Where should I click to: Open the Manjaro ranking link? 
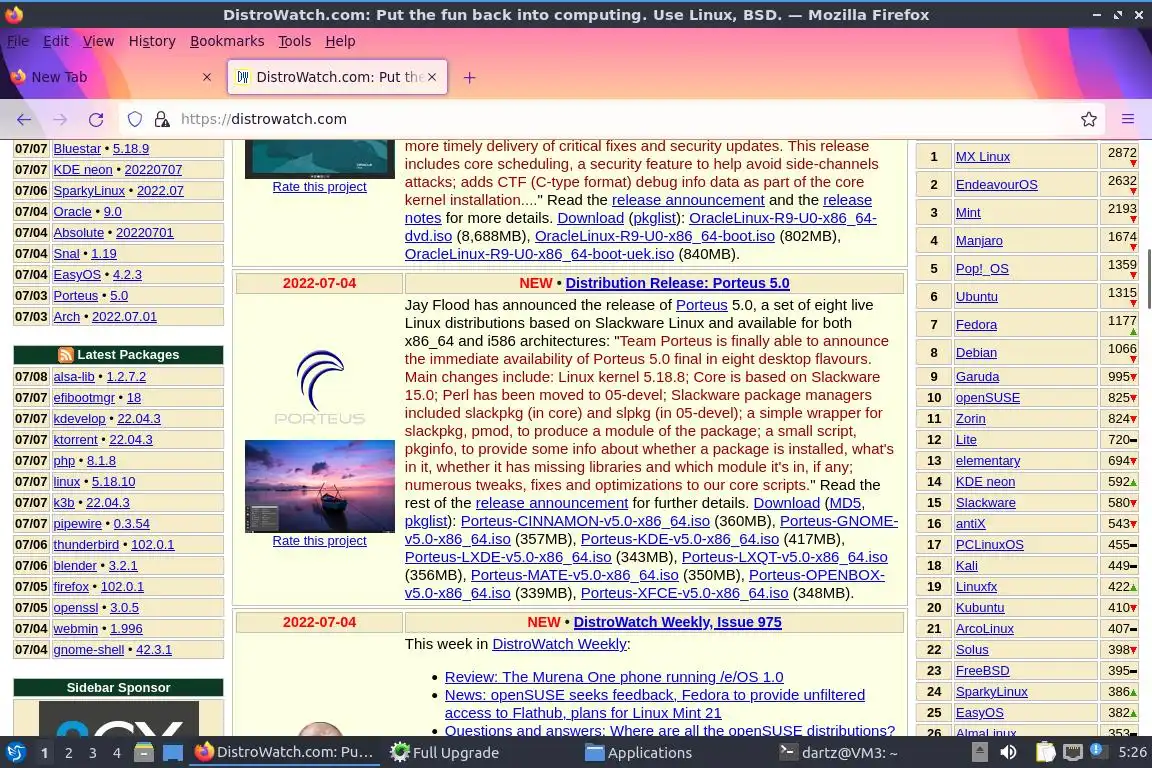[x=979, y=240]
